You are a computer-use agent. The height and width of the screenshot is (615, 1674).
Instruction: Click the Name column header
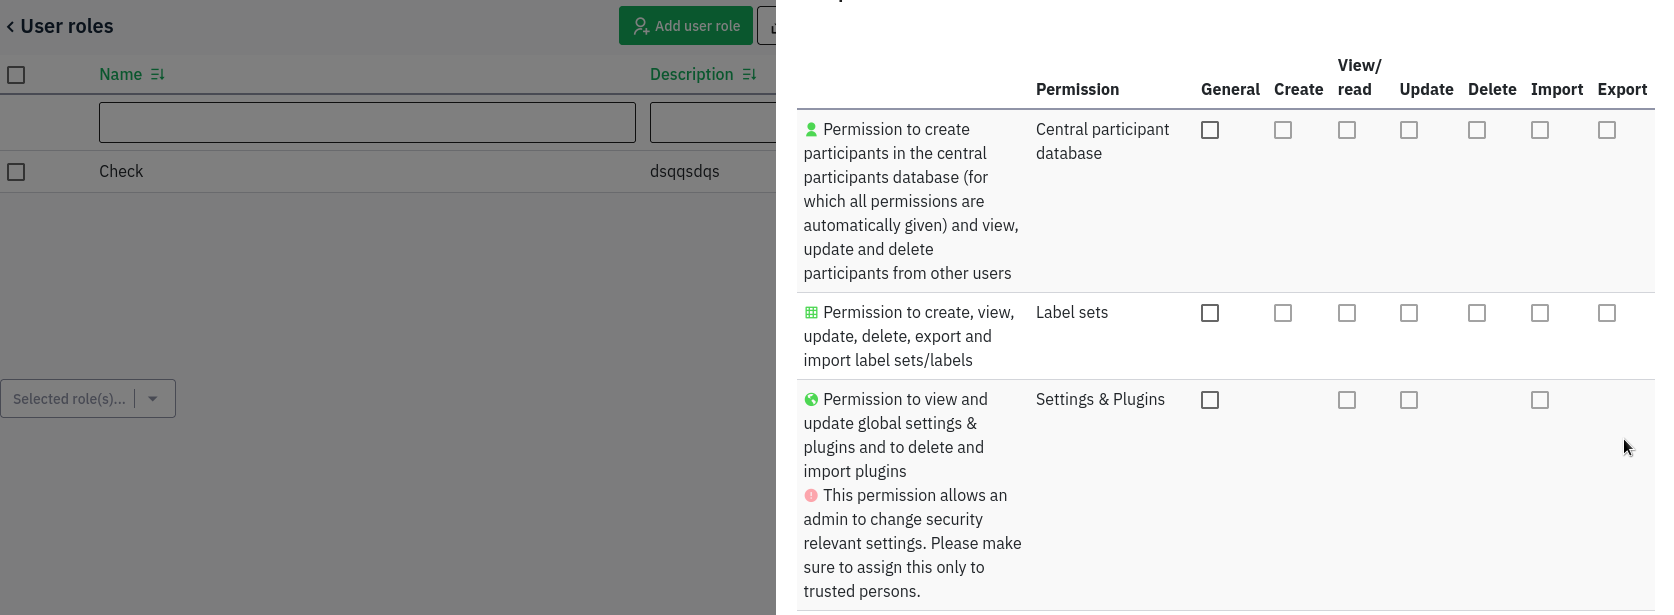click(120, 75)
